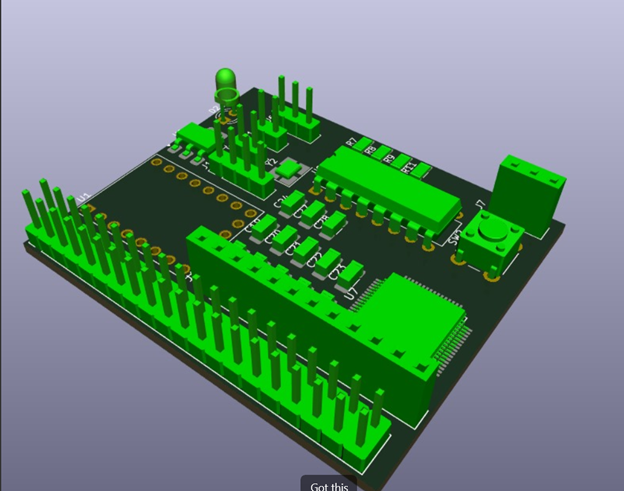Image resolution: width=624 pixels, height=491 pixels.
Task: Select the R9 resistor
Action: 401,161
